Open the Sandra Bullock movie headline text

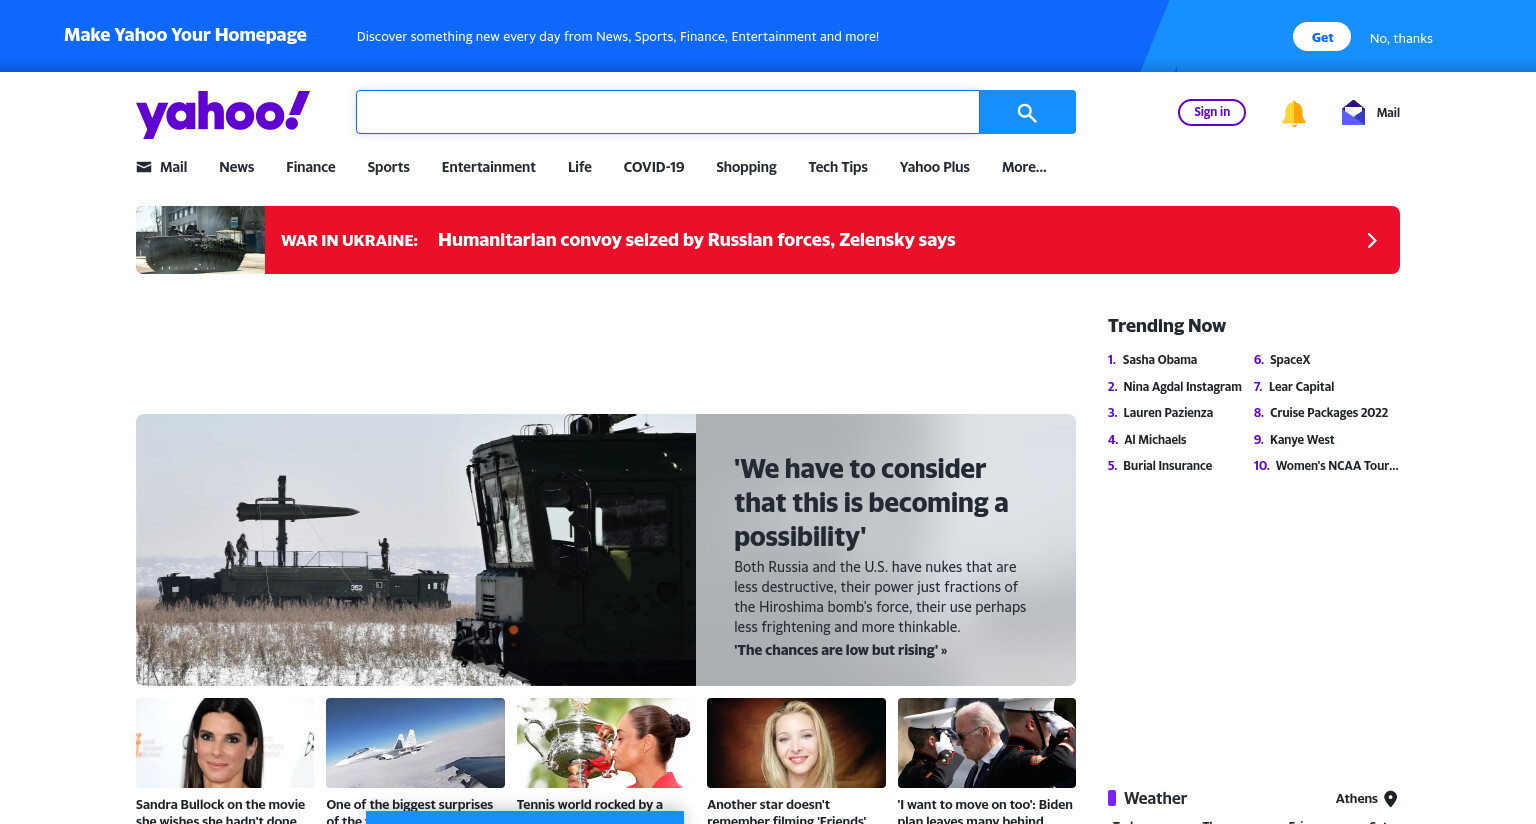[x=221, y=811]
